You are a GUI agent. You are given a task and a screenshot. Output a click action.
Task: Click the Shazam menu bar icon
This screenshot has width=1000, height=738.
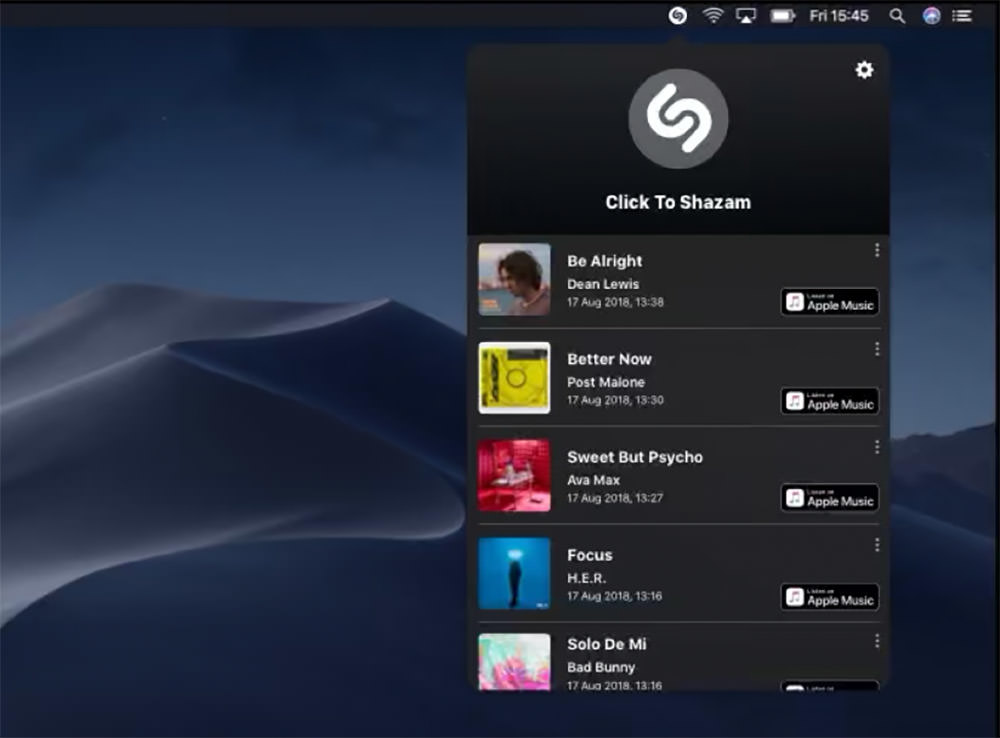coord(677,15)
